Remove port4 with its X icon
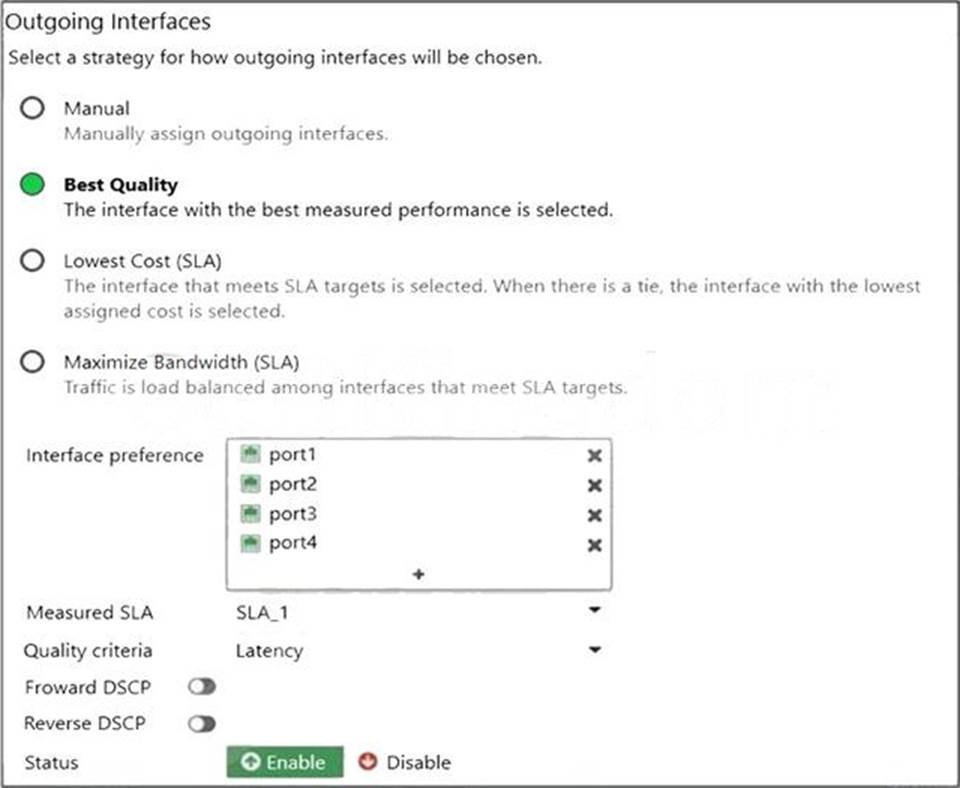This screenshot has height=788, width=960. pyautogui.click(x=594, y=545)
